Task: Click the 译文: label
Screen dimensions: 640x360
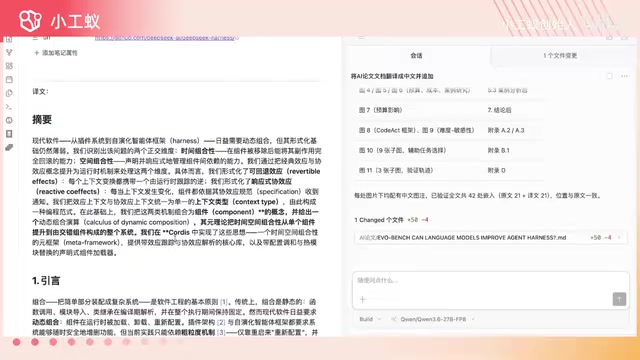Action: 40,91
